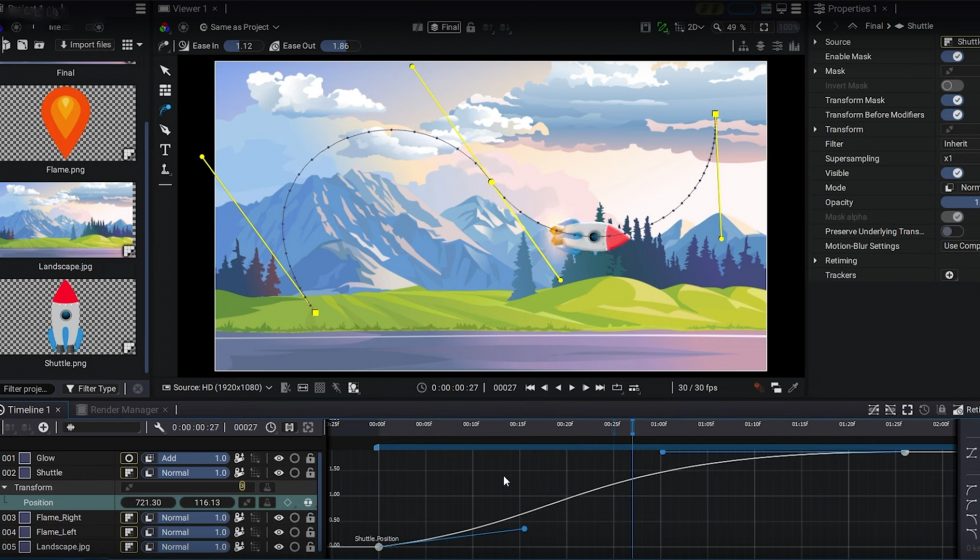
Task: Click the Final breadcrumb in Properties
Action: [874, 26]
